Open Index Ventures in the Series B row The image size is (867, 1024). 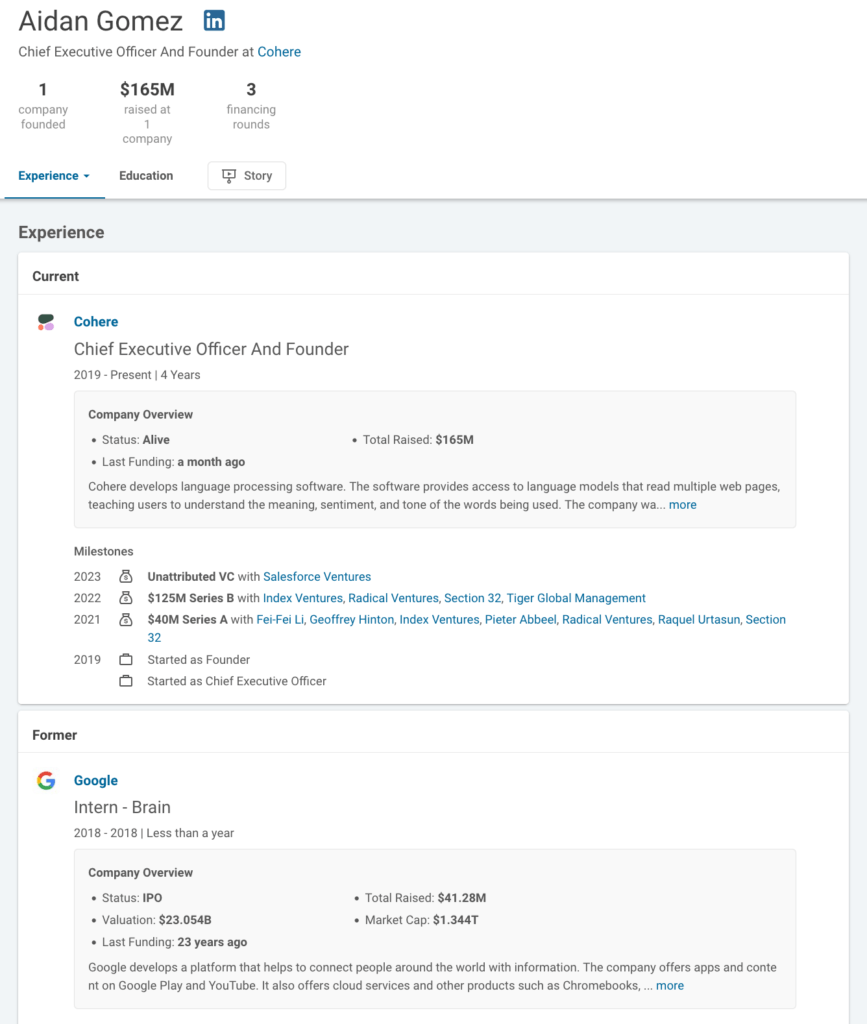tap(302, 598)
